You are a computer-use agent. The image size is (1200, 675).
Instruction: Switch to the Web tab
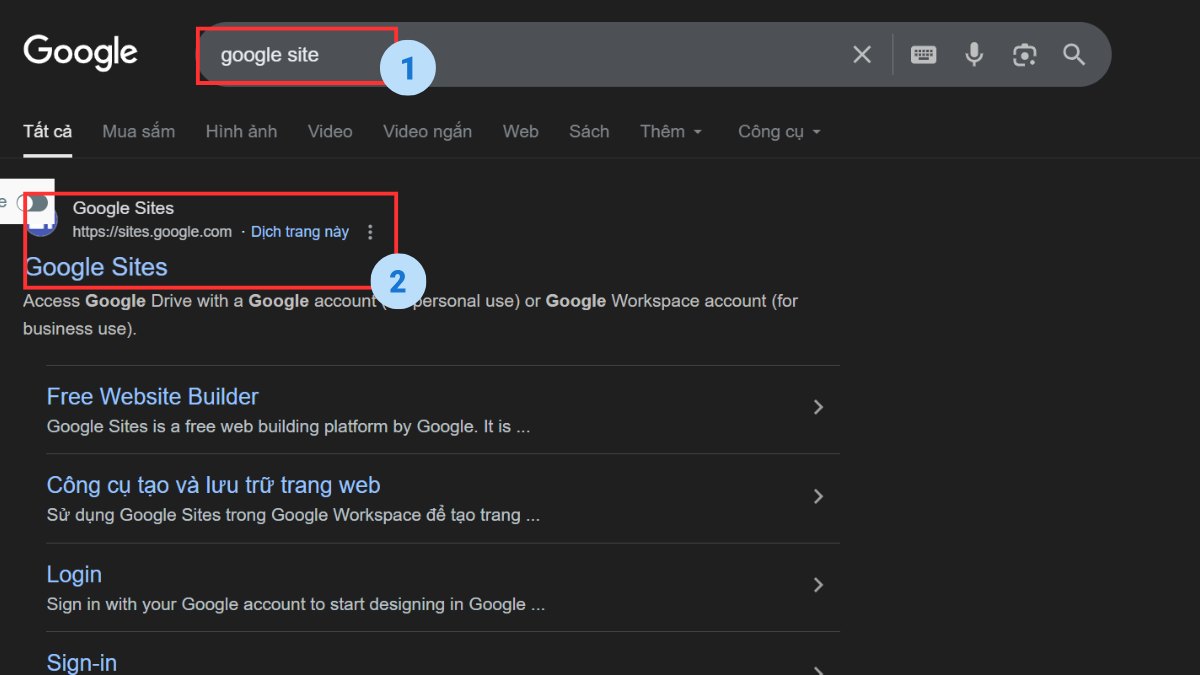tap(520, 131)
